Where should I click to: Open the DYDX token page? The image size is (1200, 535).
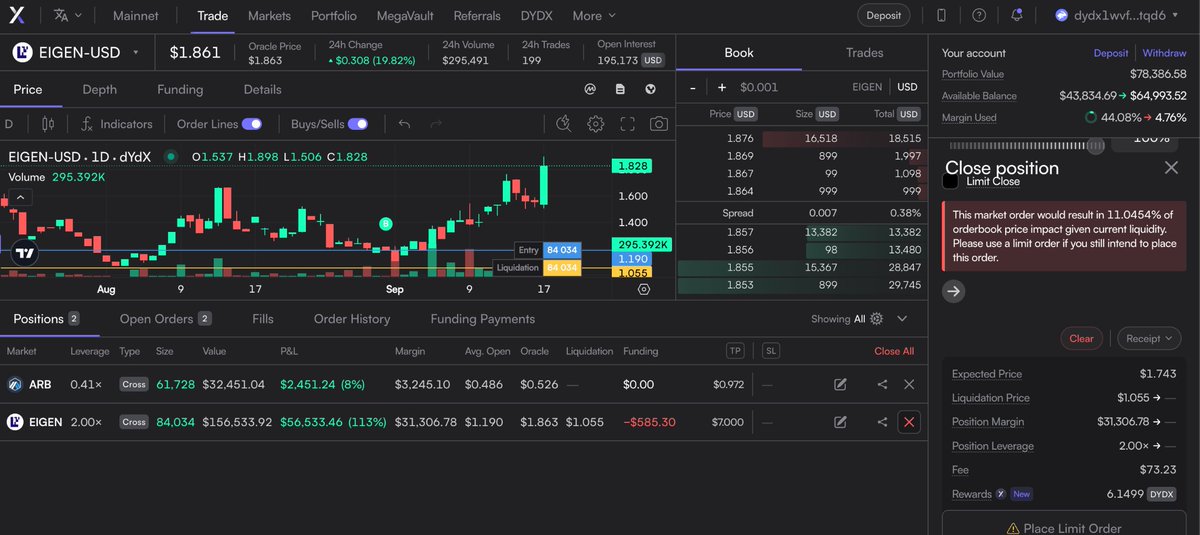click(536, 16)
